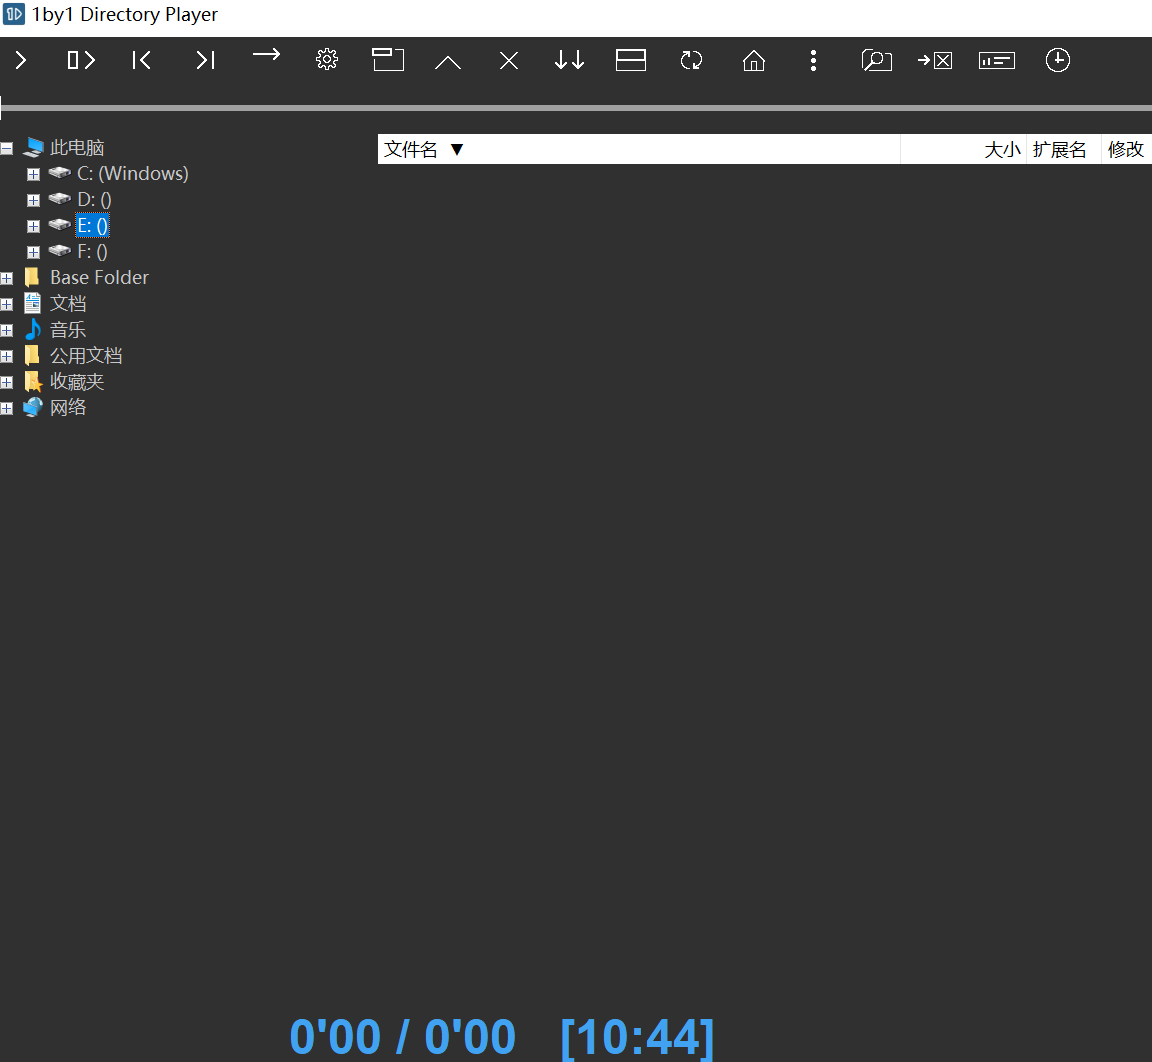Open the three-dot more options menu
The image size is (1152, 1062).
coord(813,61)
